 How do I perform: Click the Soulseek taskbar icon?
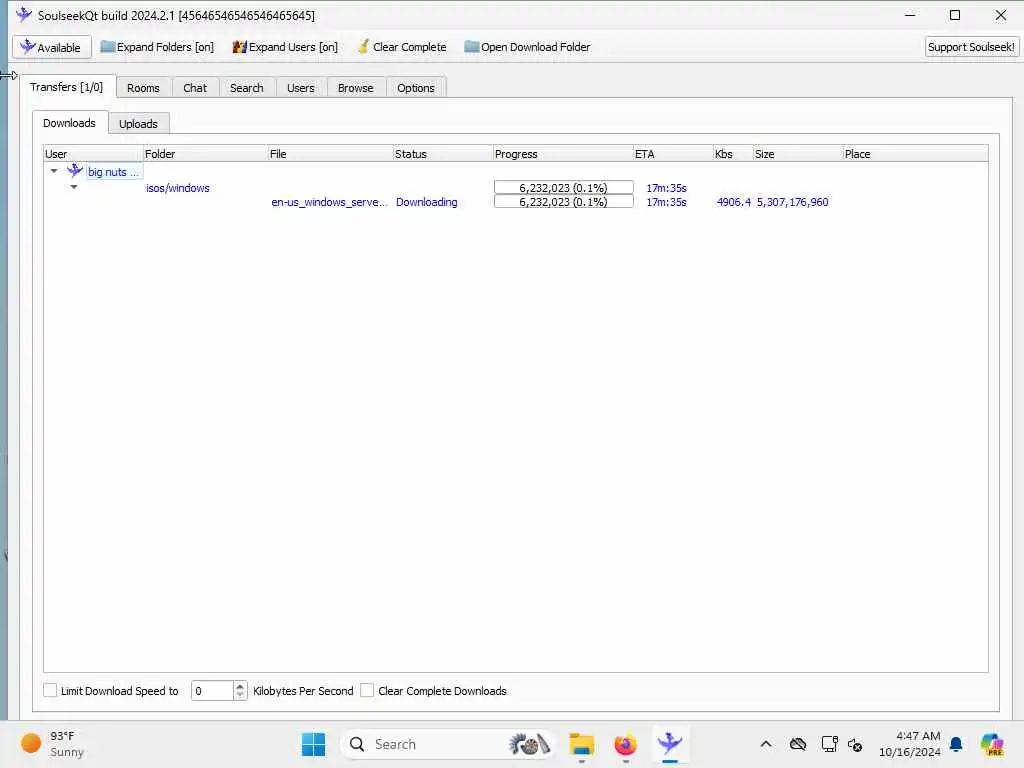[669, 743]
